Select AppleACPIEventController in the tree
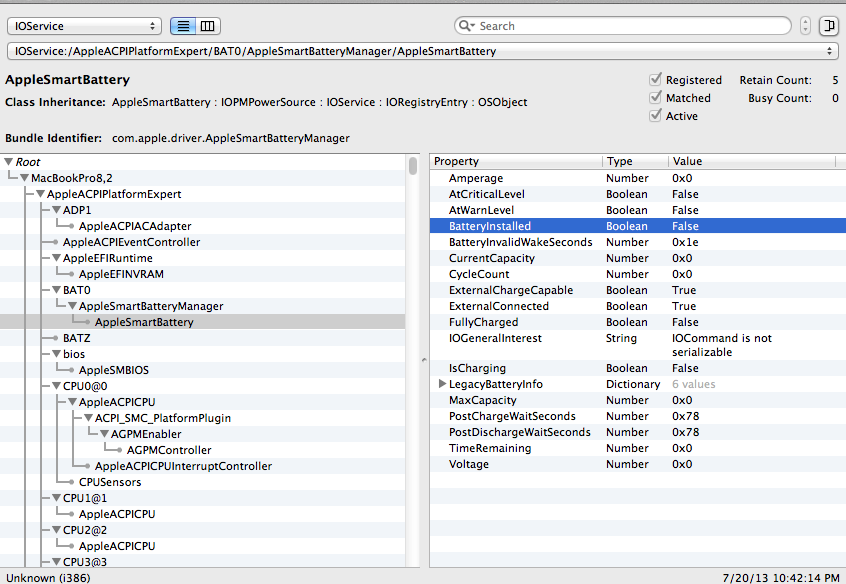Screen dimensions: 846x584 click(131, 242)
